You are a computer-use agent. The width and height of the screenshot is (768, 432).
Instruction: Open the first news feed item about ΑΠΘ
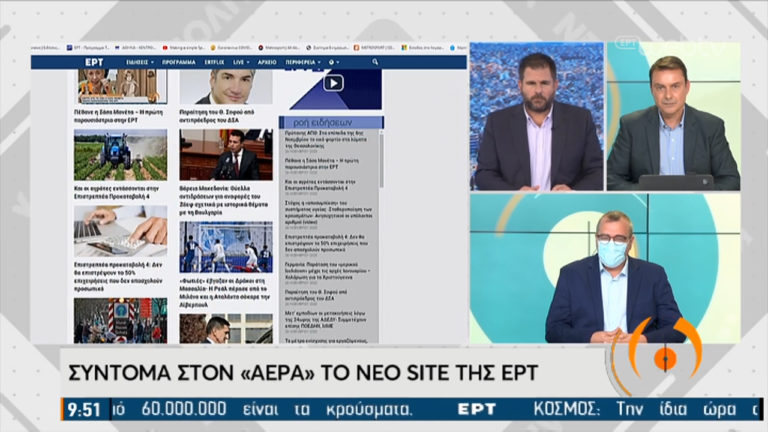[x=326, y=140]
